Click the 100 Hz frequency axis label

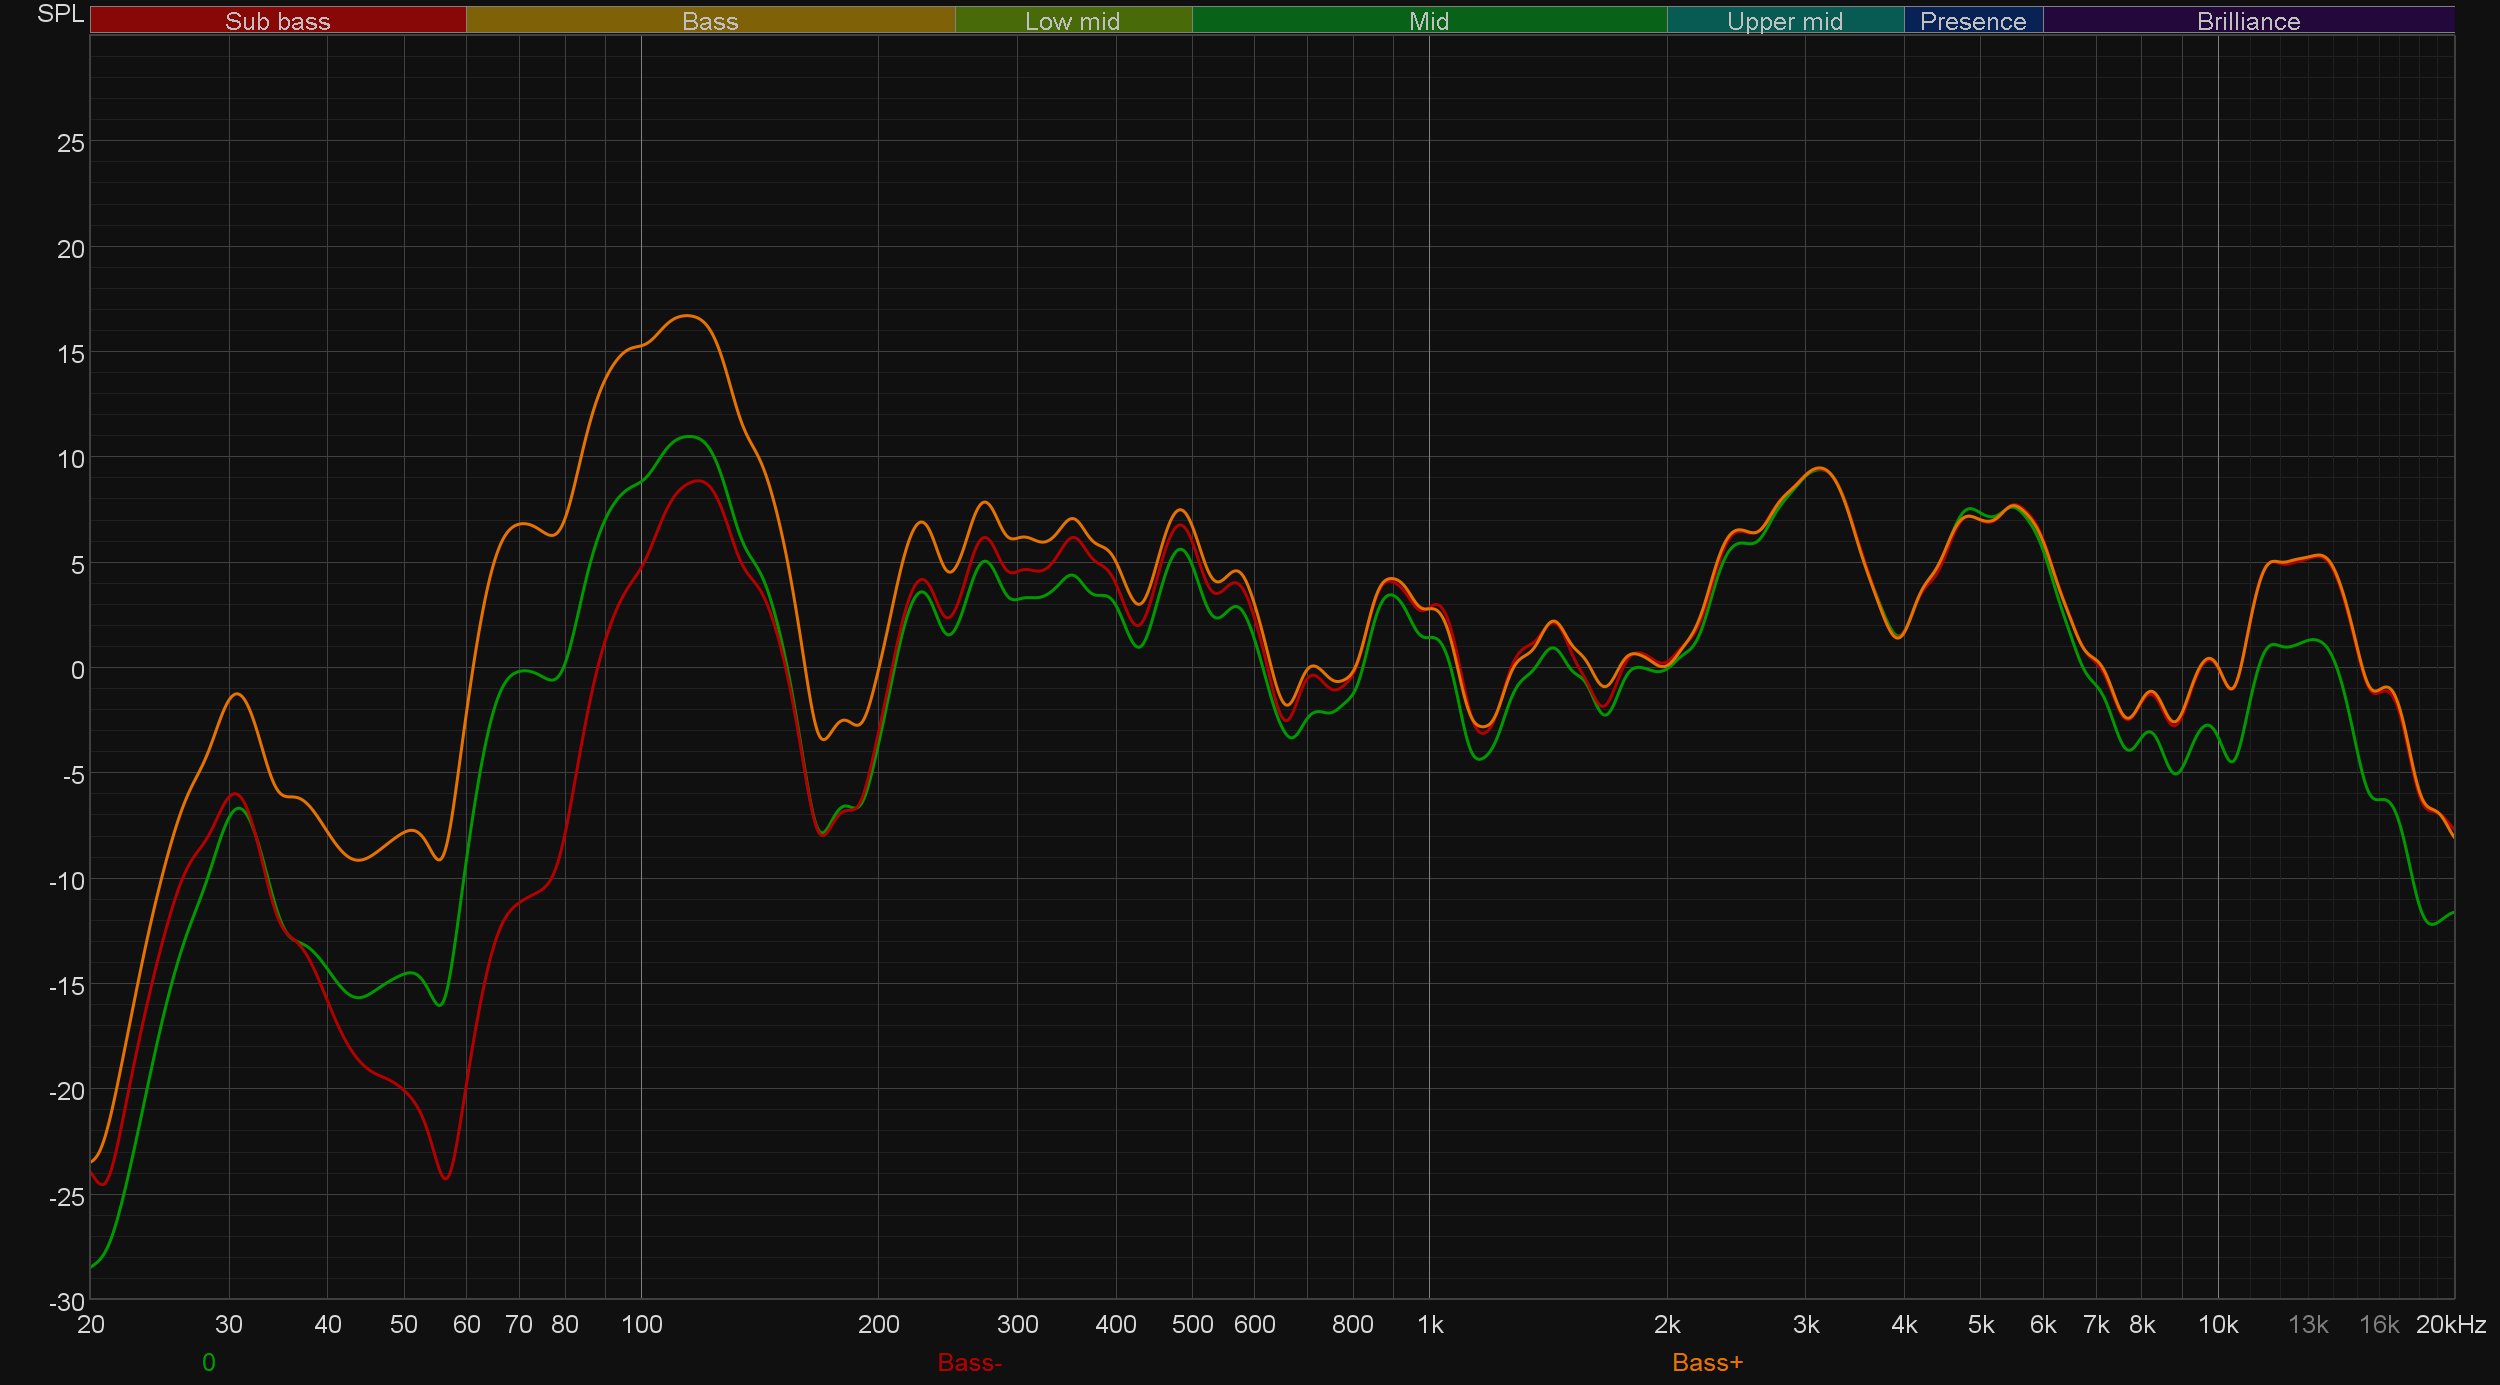pos(641,1324)
